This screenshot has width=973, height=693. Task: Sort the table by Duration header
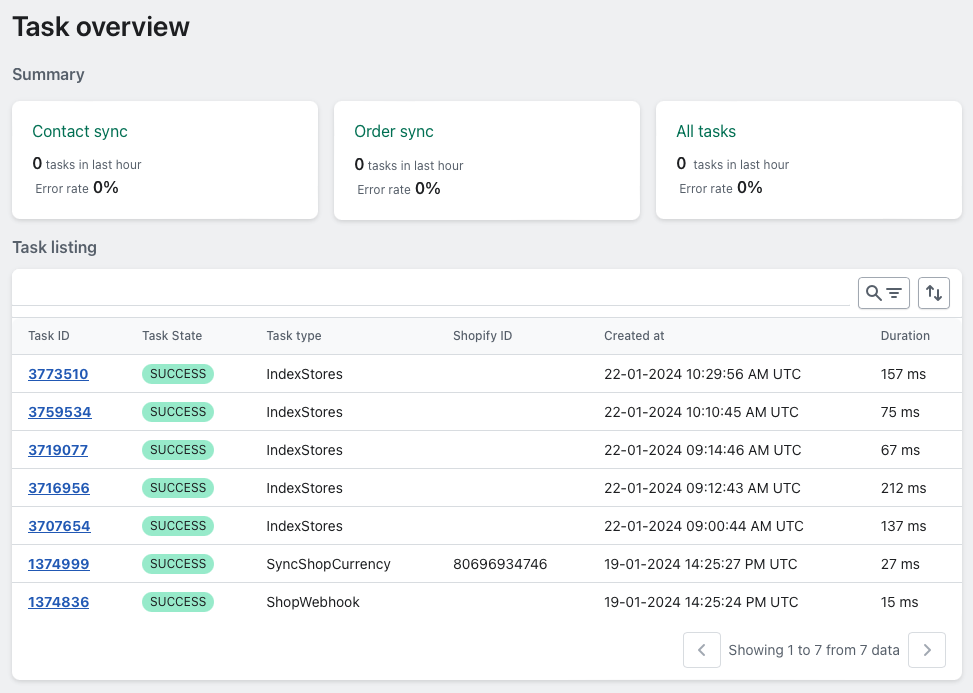(904, 336)
